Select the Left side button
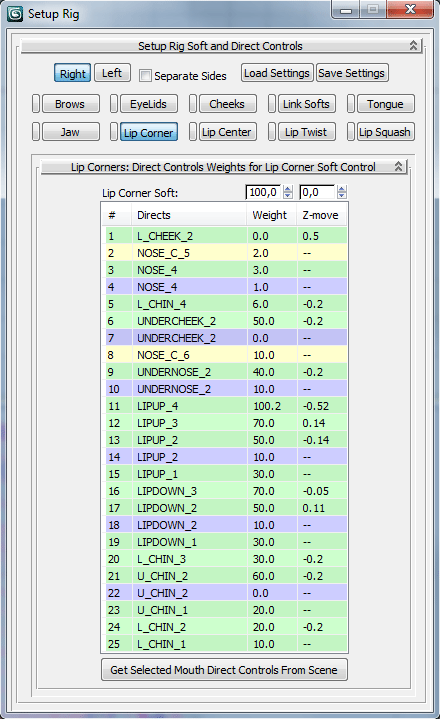Viewport: 440px width, 719px height. (112, 73)
